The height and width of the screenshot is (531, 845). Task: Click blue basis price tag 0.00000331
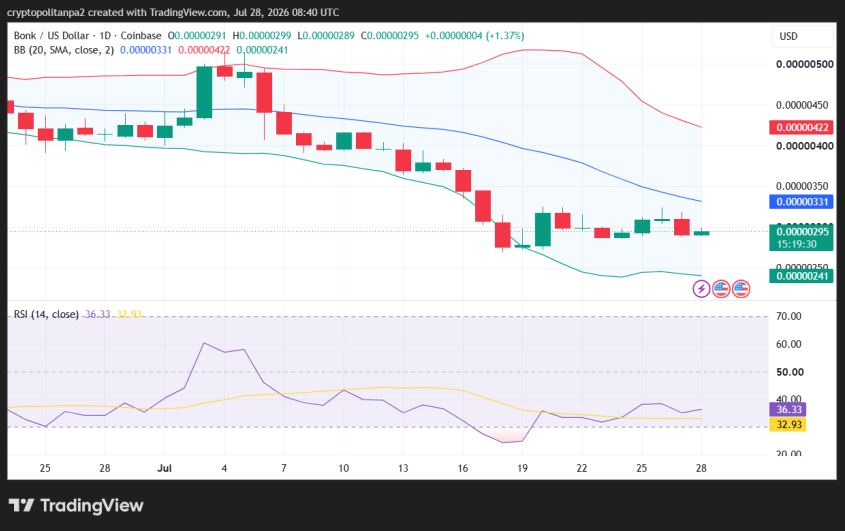click(x=801, y=202)
